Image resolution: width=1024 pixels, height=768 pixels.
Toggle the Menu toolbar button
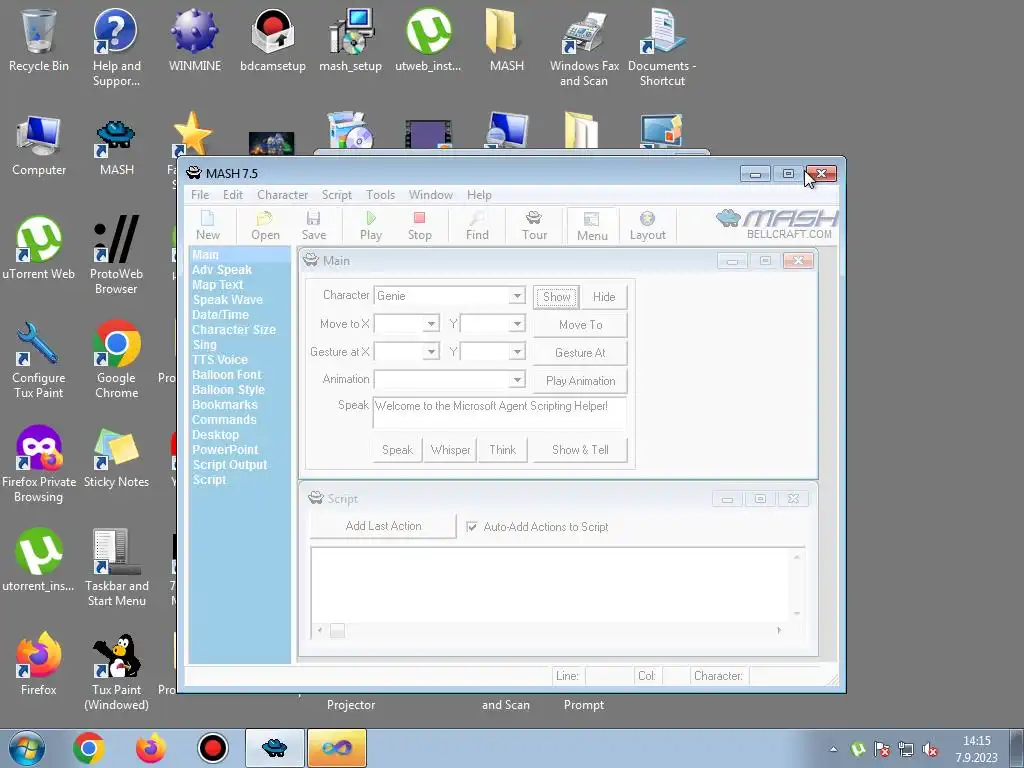tap(592, 226)
